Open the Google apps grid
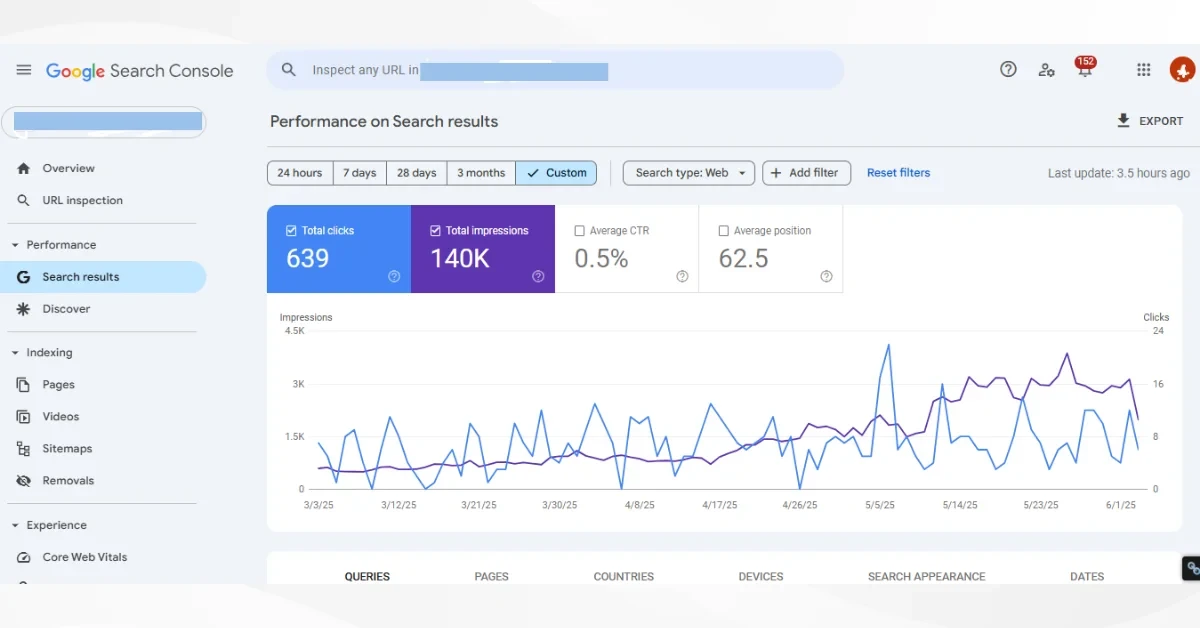Image resolution: width=1200 pixels, height=628 pixels. [x=1144, y=70]
